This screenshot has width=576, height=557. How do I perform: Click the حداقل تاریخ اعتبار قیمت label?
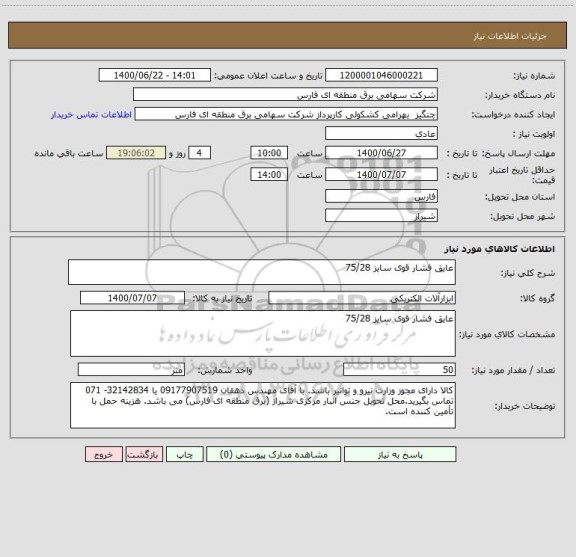(522, 175)
